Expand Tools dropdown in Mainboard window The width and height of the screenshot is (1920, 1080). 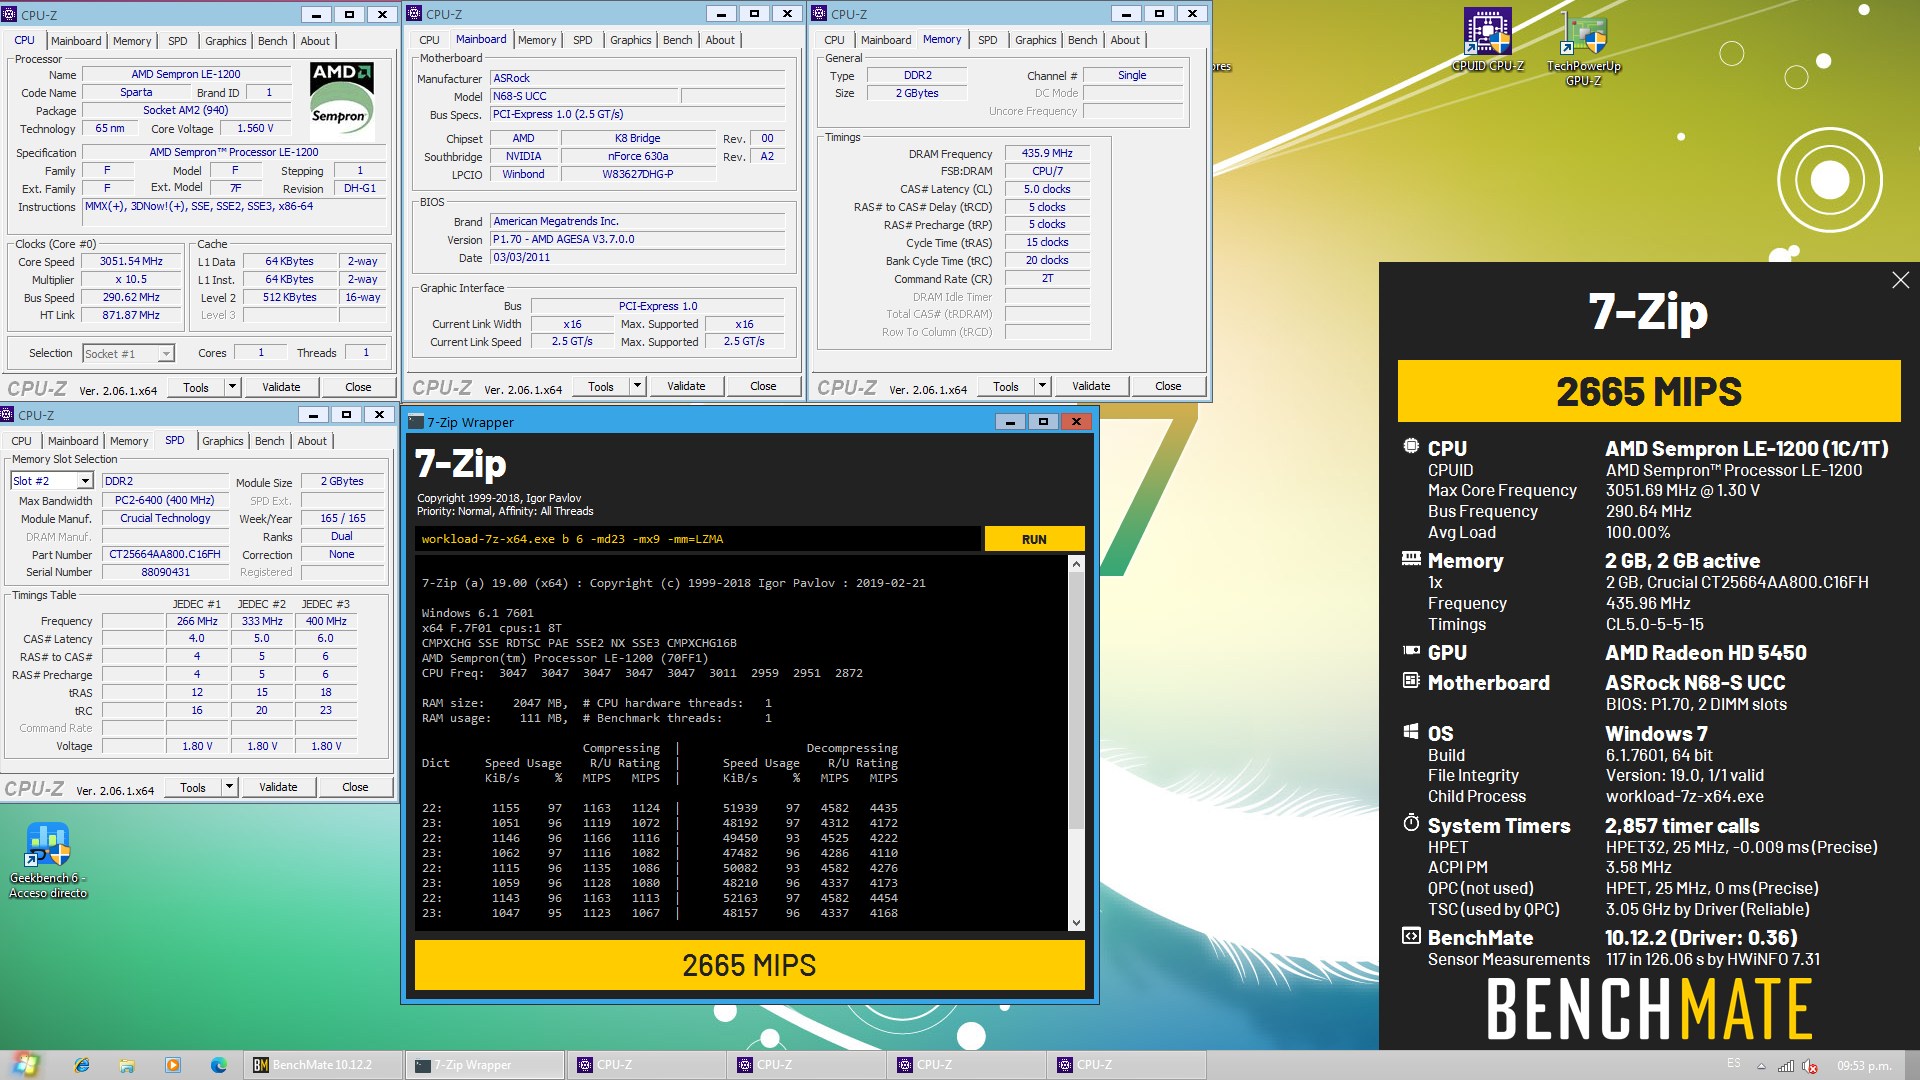(x=637, y=386)
